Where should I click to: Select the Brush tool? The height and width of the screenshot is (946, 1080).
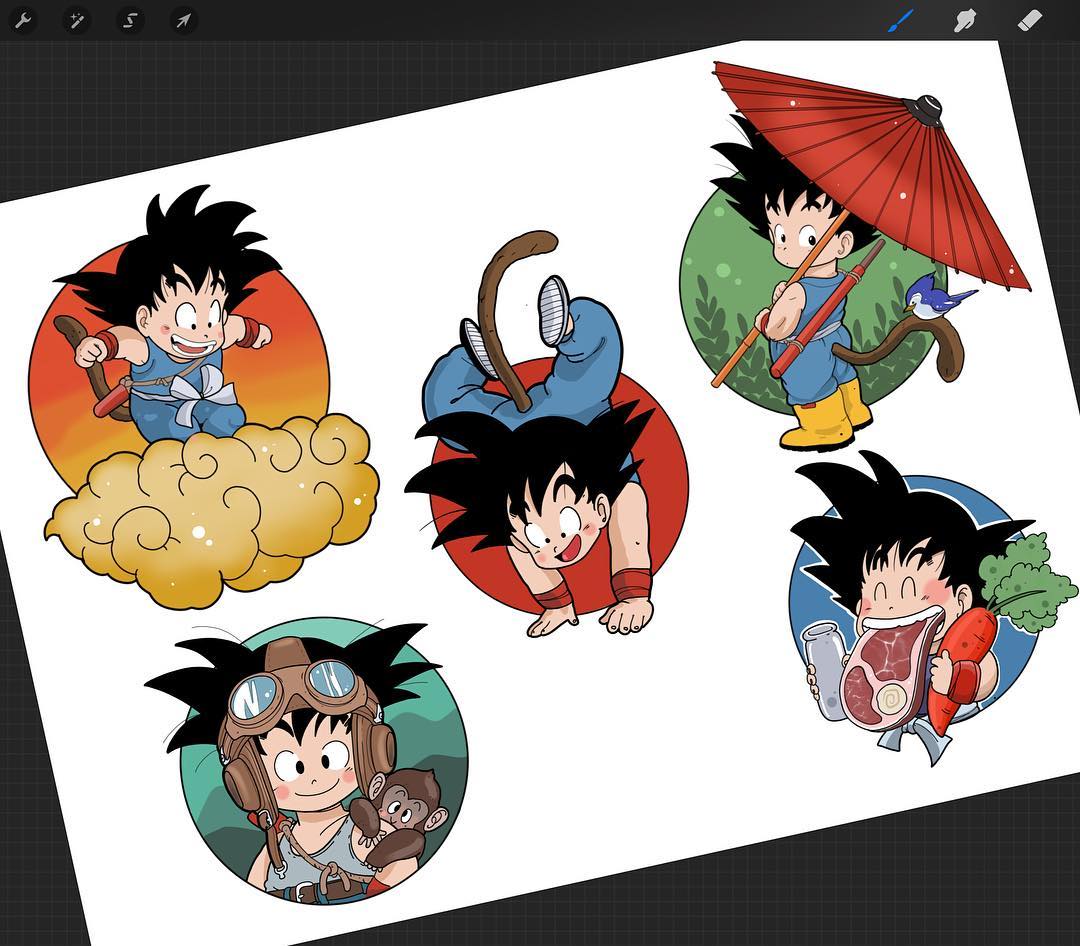point(902,21)
